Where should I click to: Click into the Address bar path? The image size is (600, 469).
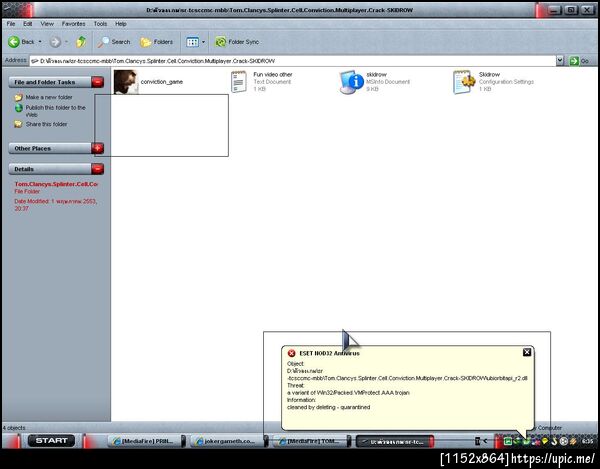click(x=293, y=61)
